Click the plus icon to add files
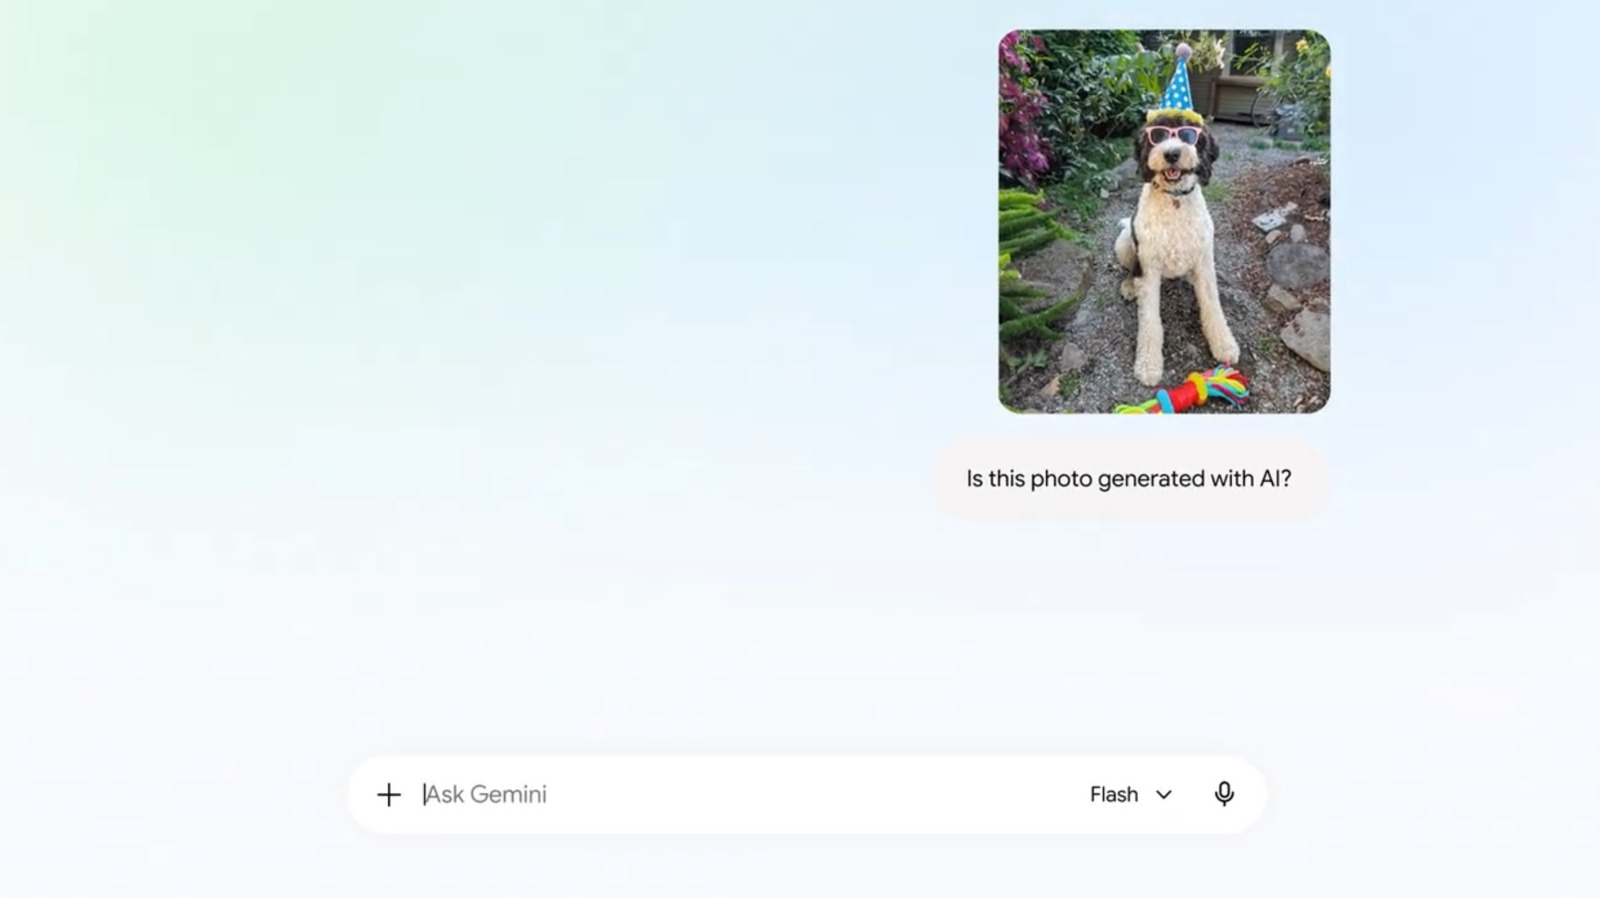This screenshot has height=898, width=1600. (x=388, y=794)
